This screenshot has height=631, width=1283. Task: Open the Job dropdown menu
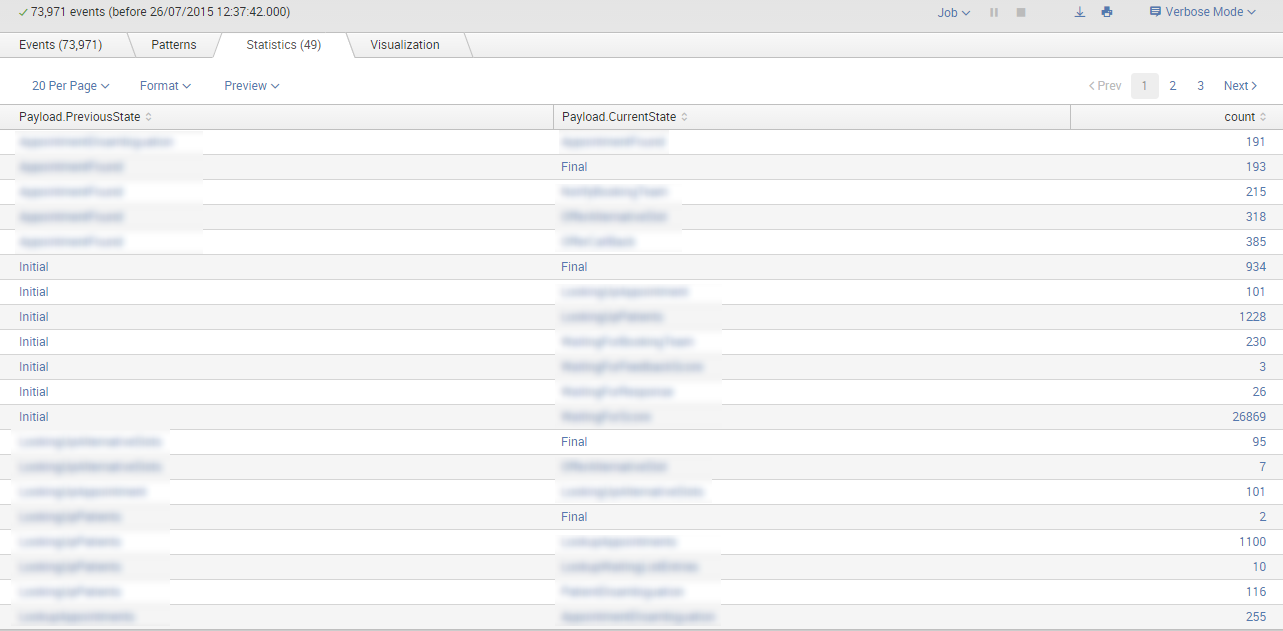pos(953,13)
